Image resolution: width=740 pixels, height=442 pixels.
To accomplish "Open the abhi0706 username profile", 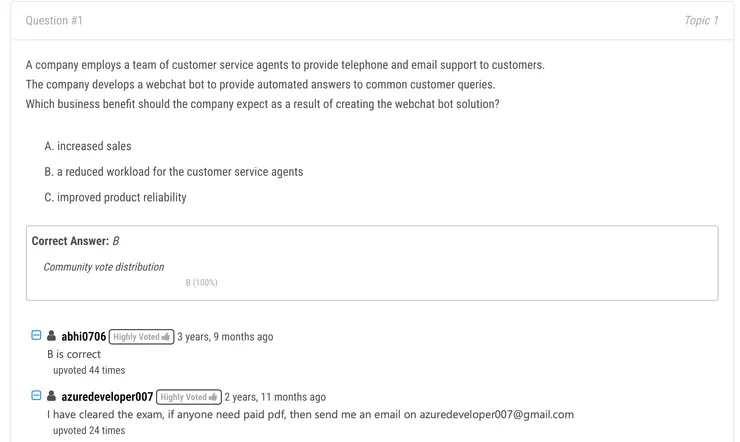I will coord(83,337).
